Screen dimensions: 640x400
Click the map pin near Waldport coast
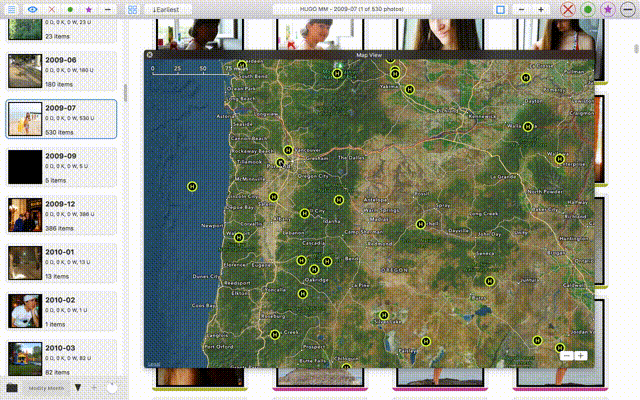tap(239, 237)
